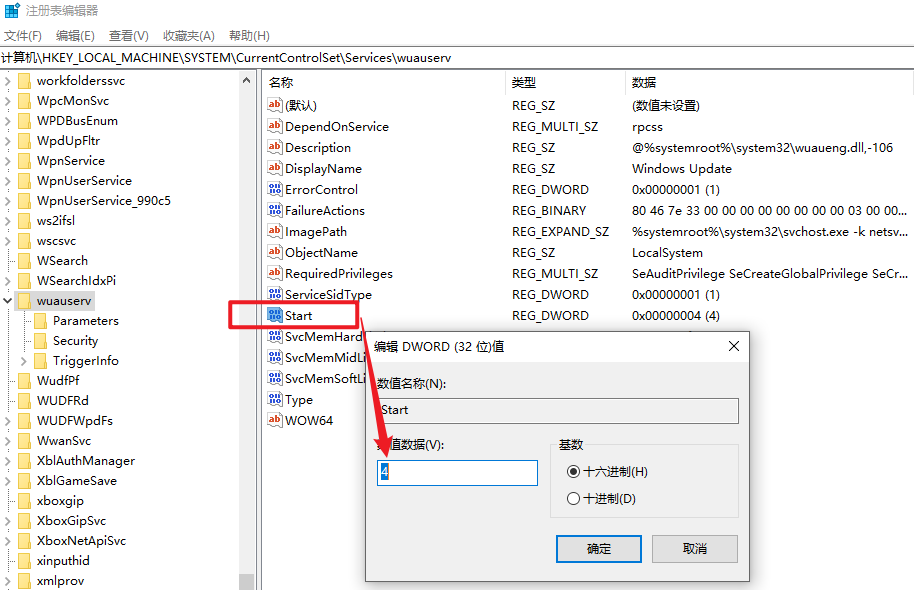Click the SvcMemSoftLimit DWORD icon
This screenshot has width=914, height=590.
point(275,378)
